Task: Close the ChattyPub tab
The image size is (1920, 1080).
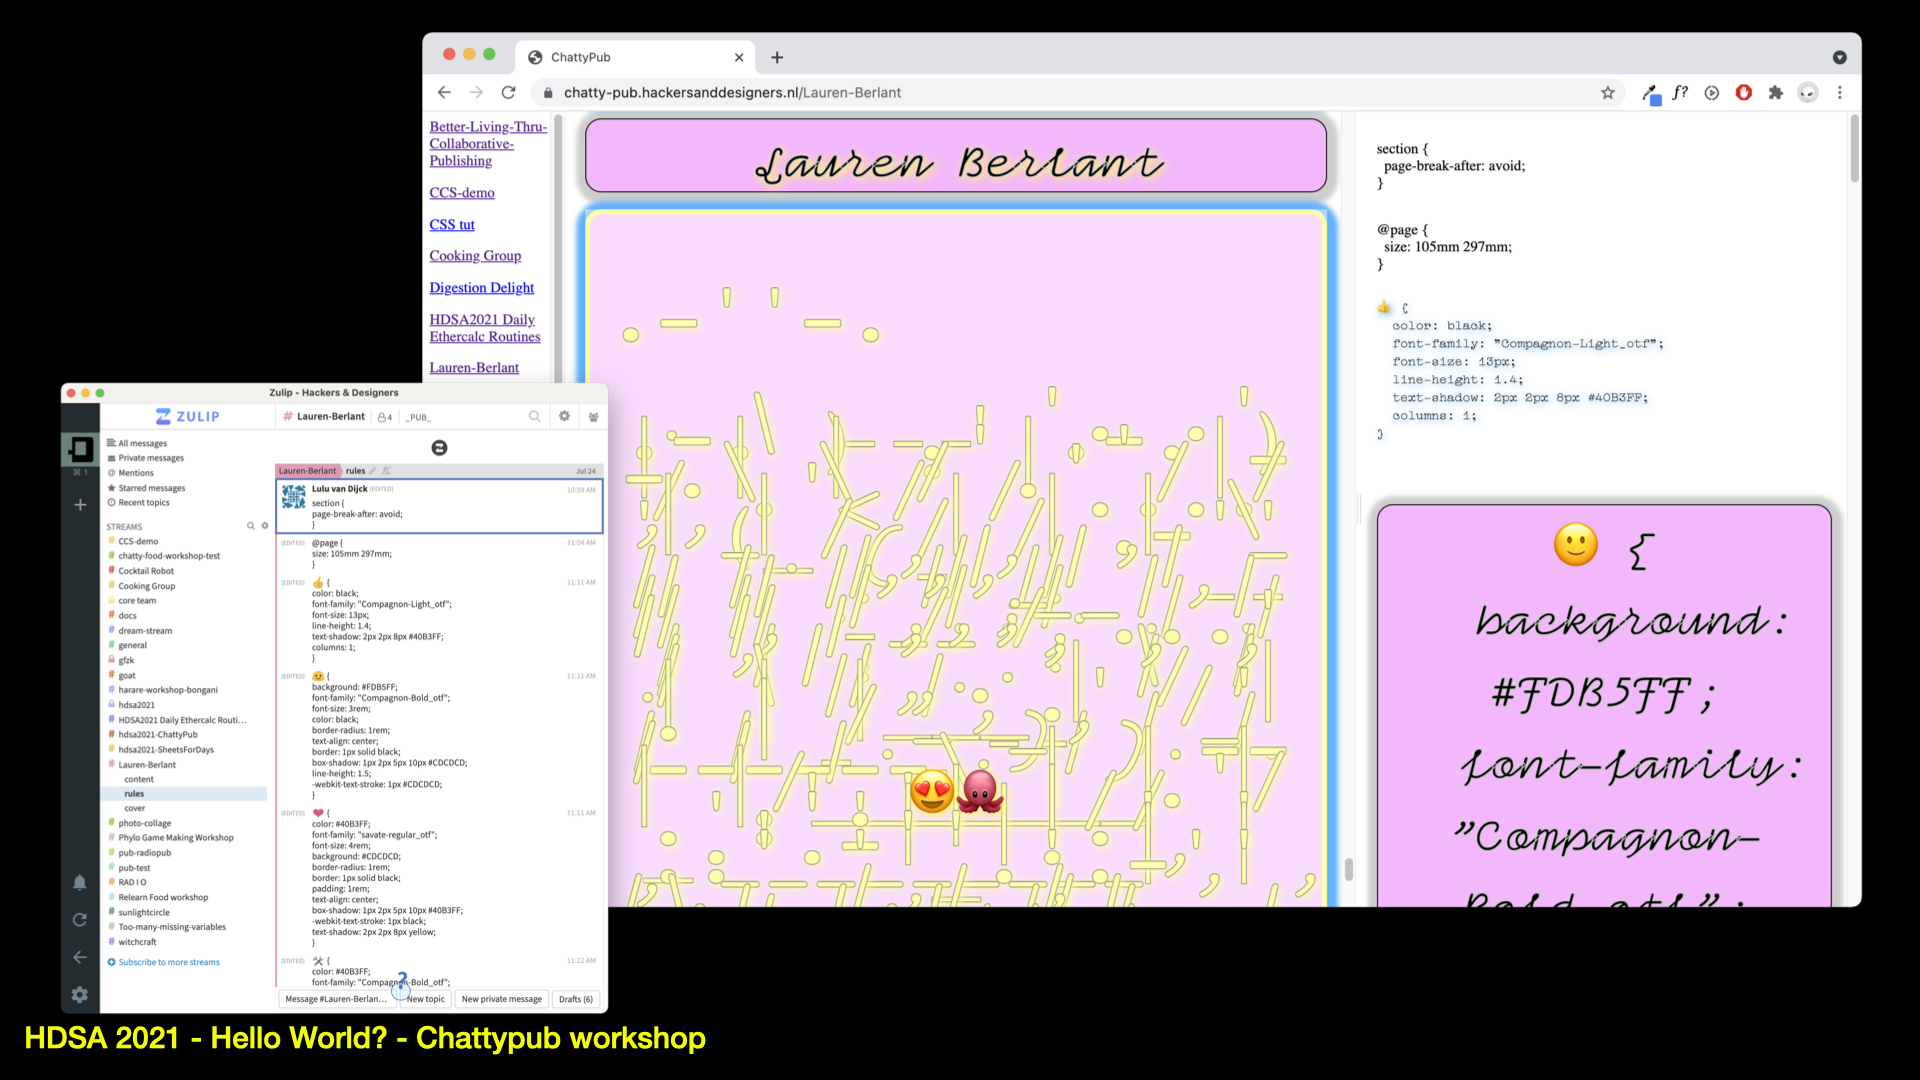Action: pos(739,57)
